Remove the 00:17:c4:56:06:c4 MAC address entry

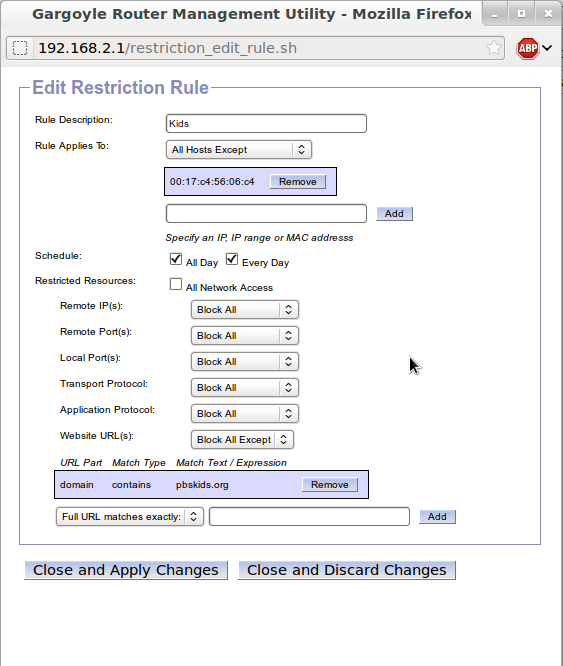click(x=298, y=181)
